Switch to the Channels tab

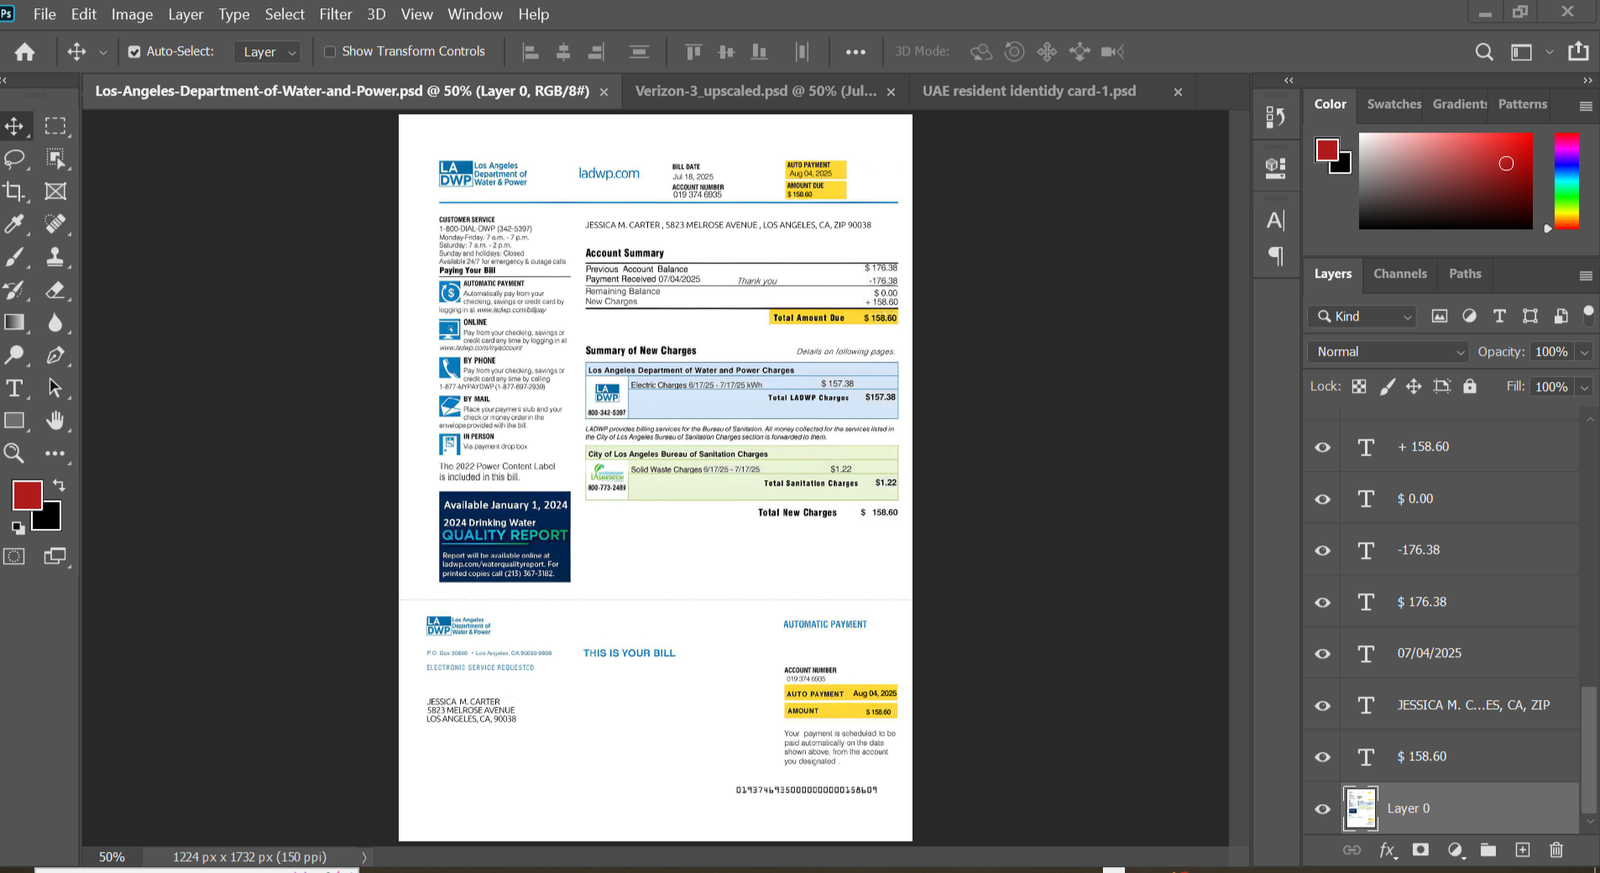[x=1400, y=274]
